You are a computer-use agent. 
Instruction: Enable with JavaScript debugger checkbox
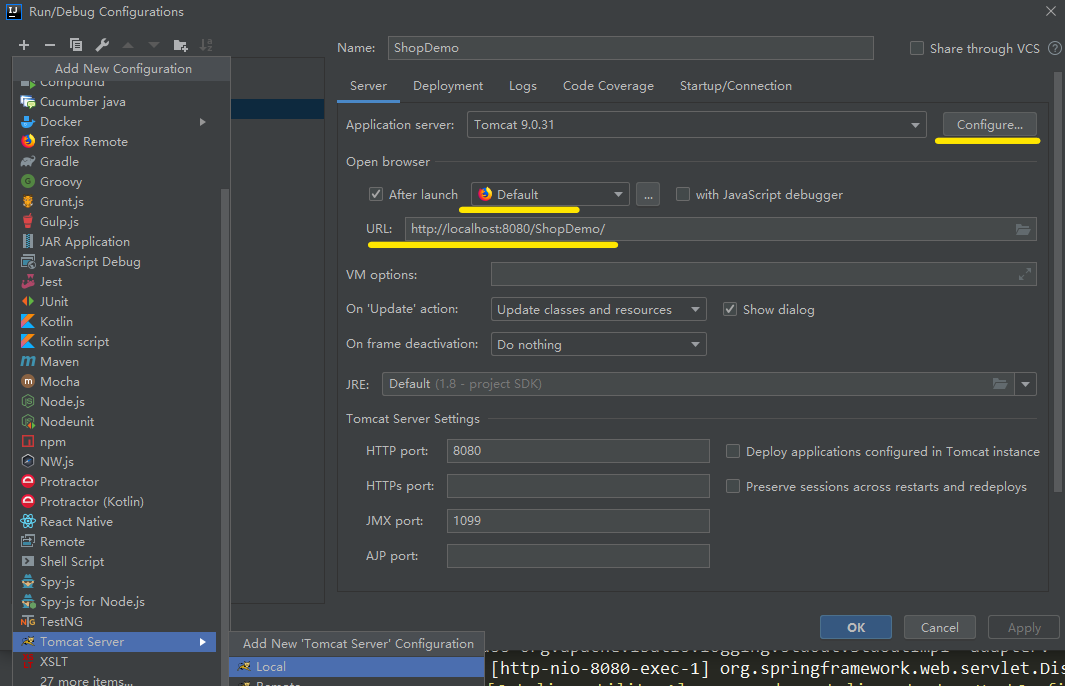(x=683, y=194)
